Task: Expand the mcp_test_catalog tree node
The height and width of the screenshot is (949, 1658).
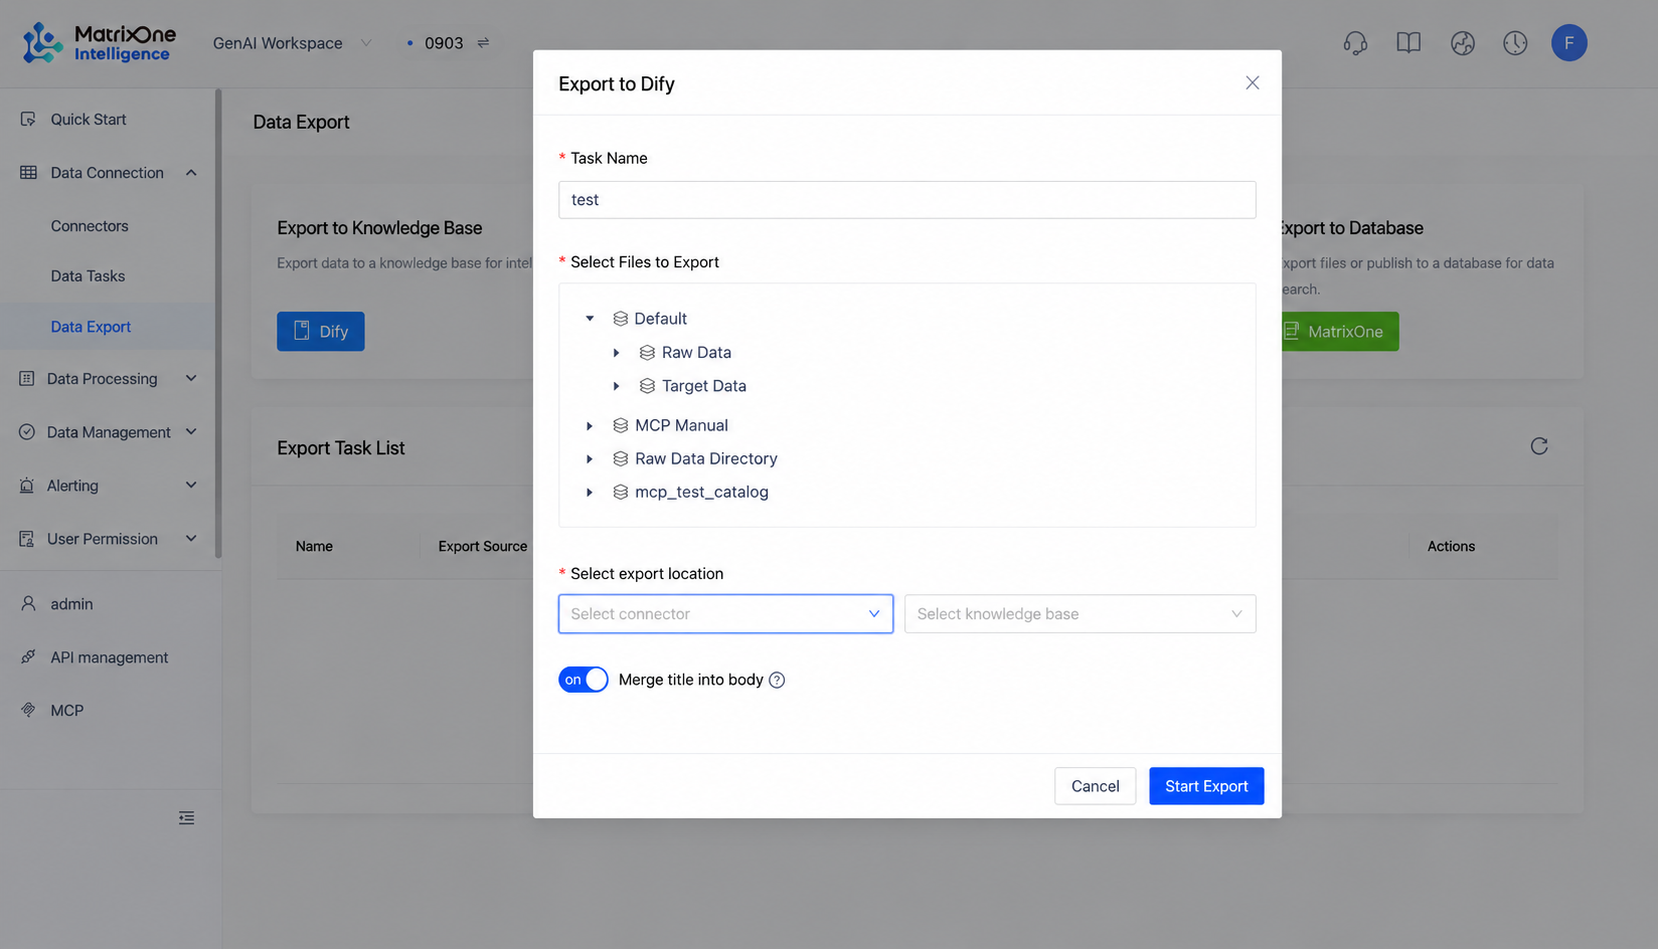Action: coord(590,492)
